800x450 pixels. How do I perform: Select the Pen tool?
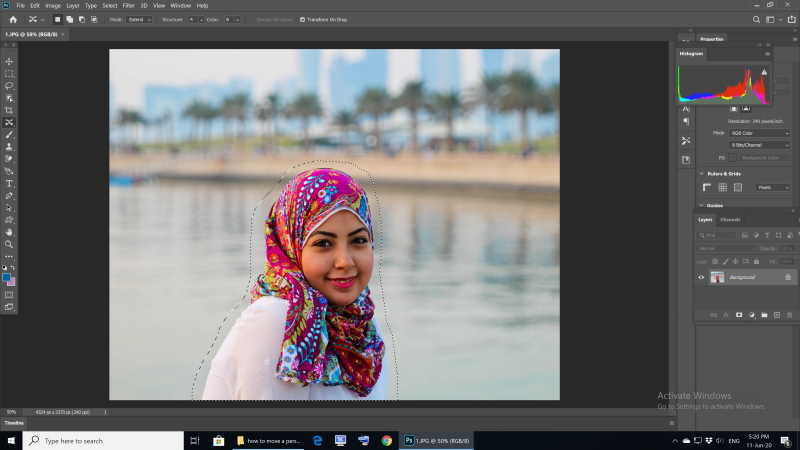pyautogui.click(x=9, y=196)
